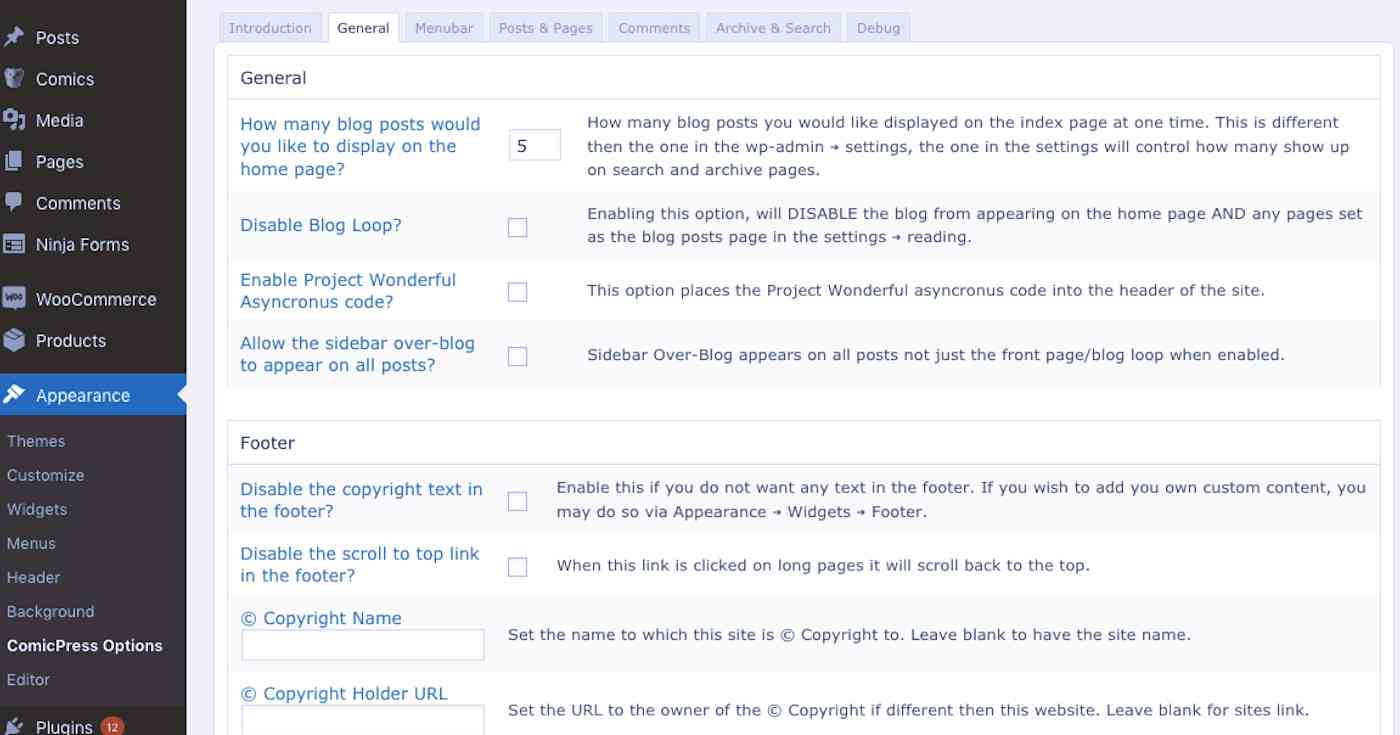The width and height of the screenshot is (1400, 735).
Task: Switch to the Menubar tab
Action: (x=444, y=27)
